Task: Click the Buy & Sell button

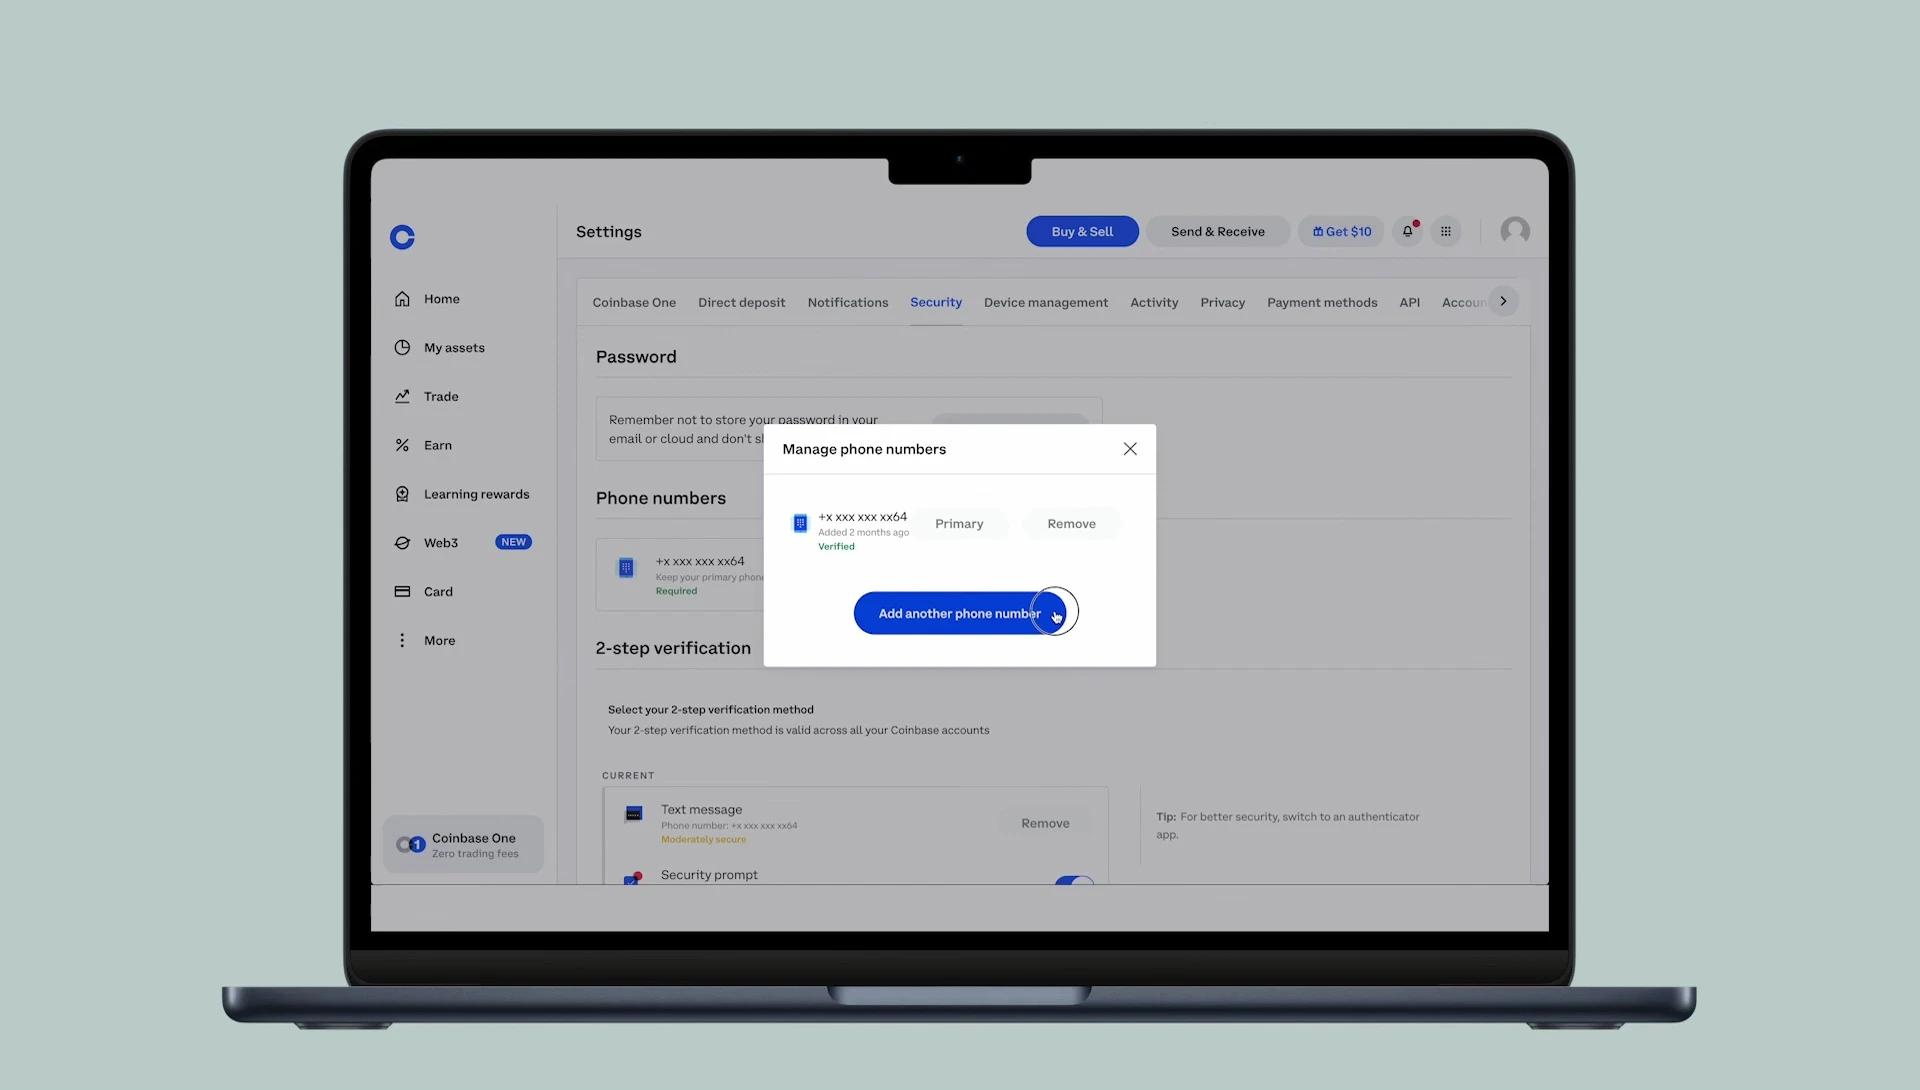Action: pyautogui.click(x=1082, y=232)
